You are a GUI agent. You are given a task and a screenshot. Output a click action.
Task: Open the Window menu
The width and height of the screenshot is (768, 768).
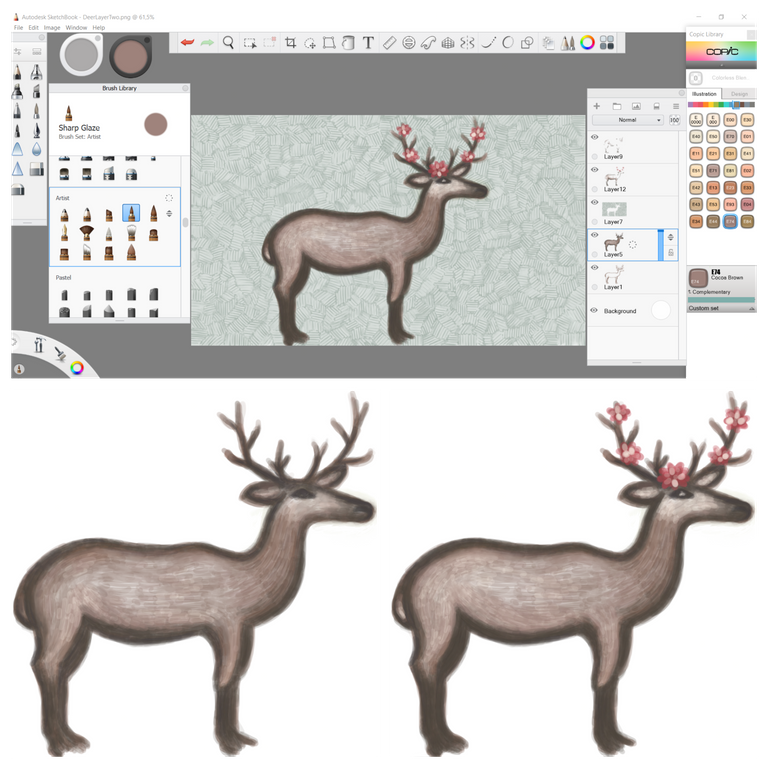(76, 27)
